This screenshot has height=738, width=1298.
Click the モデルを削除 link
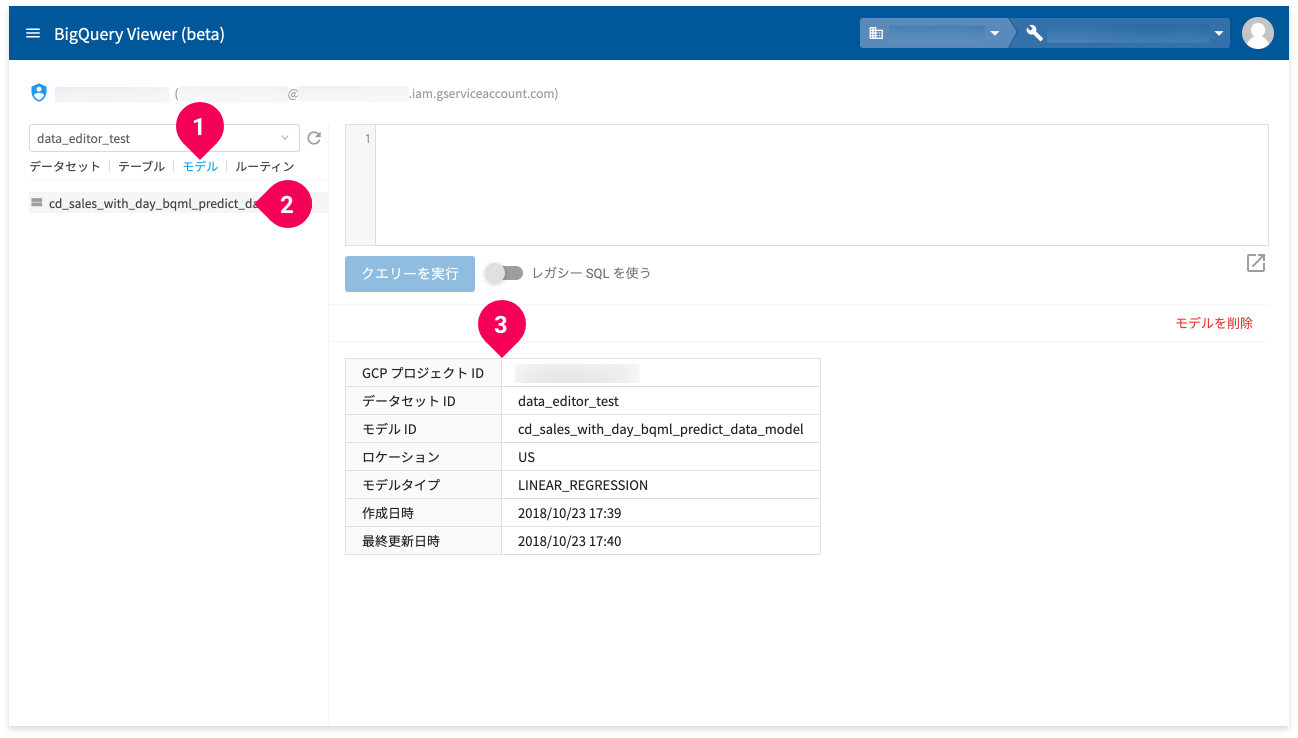coord(1214,323)
